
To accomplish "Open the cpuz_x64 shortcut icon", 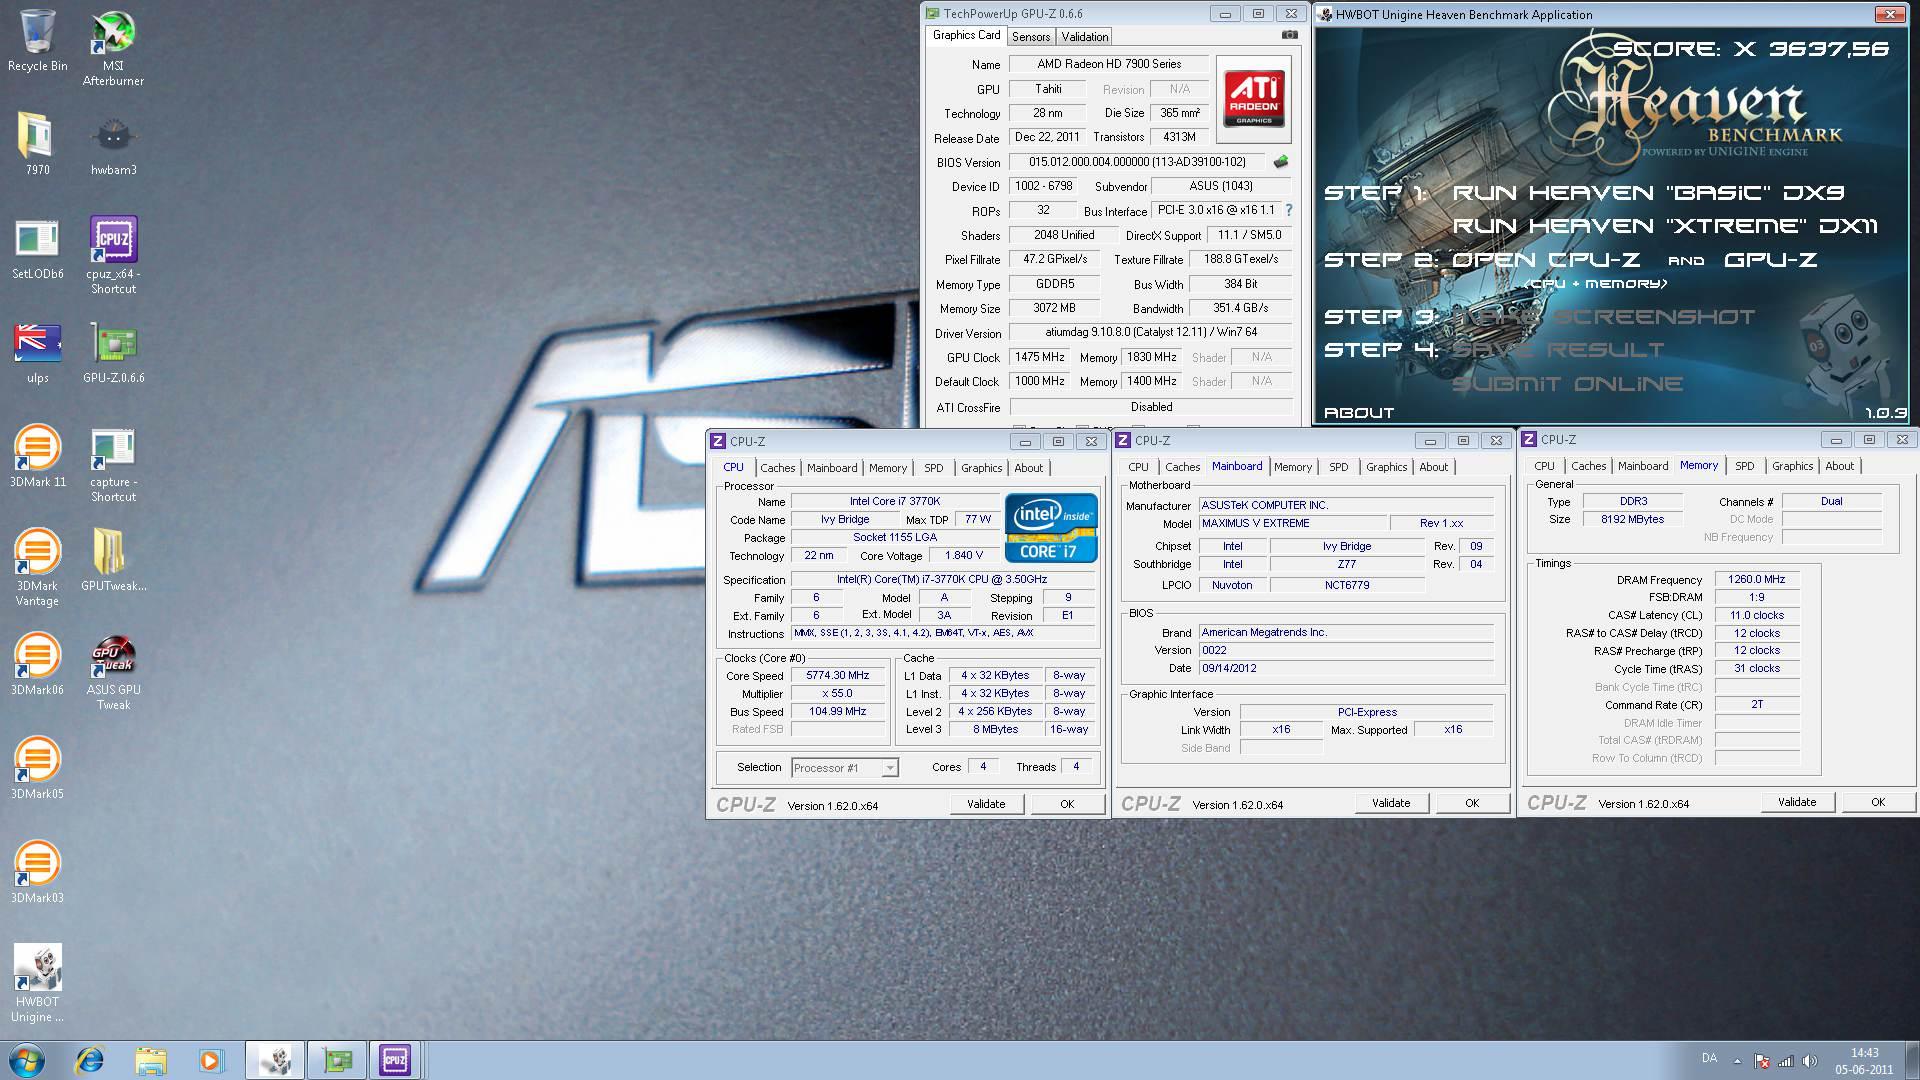I will point(113,256).
